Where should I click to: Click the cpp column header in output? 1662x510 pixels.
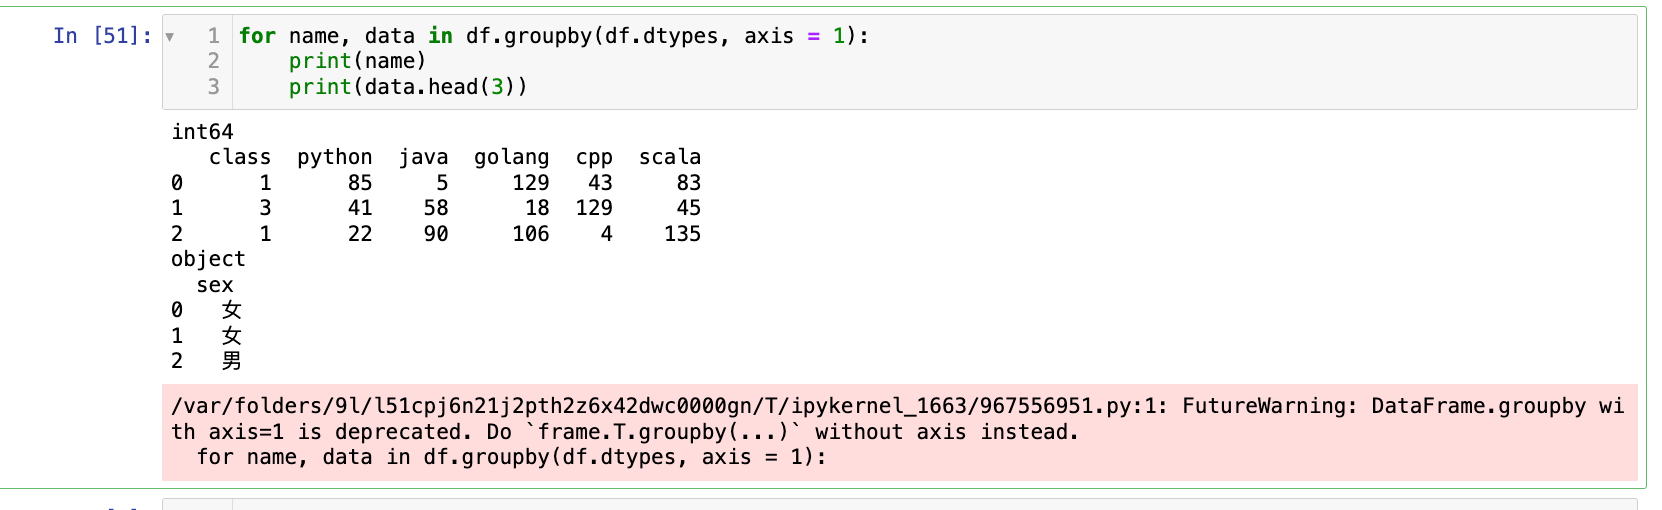click(594, 157)
